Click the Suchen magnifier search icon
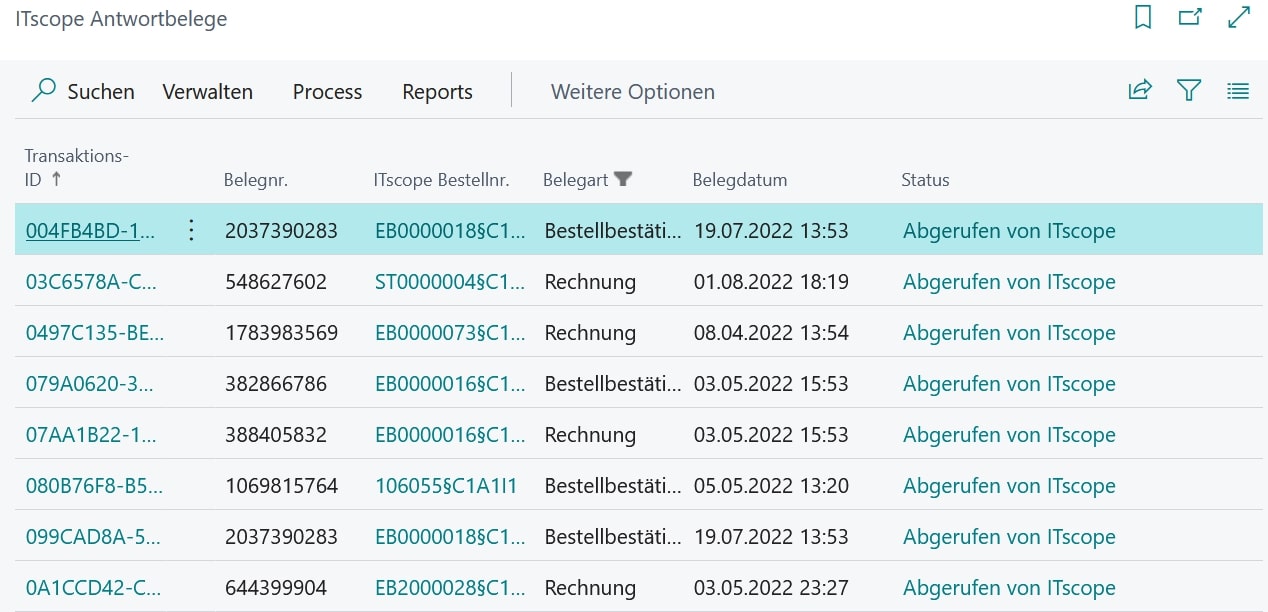The image size is (1268, 612). [44, 91]
